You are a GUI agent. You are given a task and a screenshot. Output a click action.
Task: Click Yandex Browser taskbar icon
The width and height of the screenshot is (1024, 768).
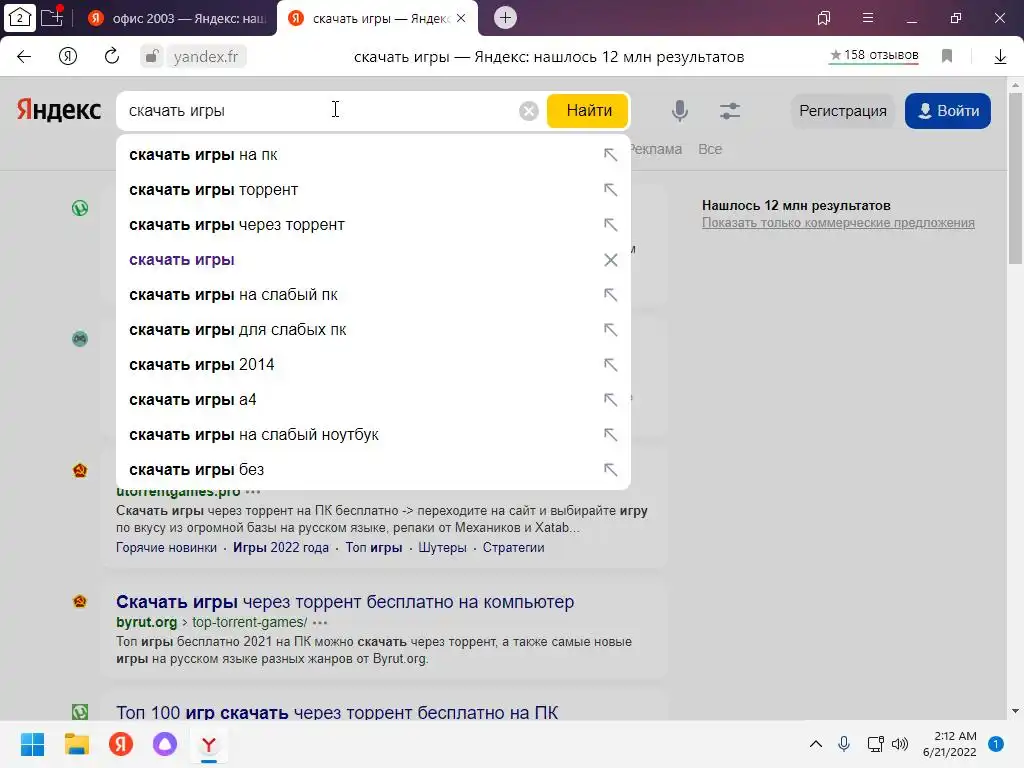(208, 744)
